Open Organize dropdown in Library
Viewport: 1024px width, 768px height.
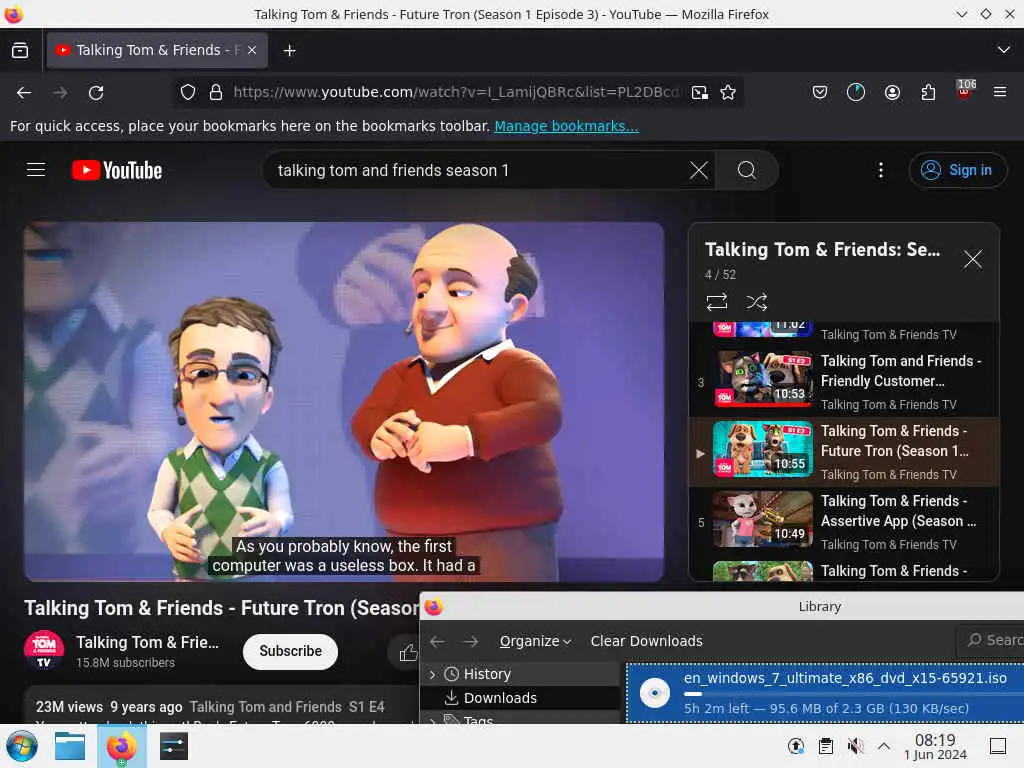[536, 641]
